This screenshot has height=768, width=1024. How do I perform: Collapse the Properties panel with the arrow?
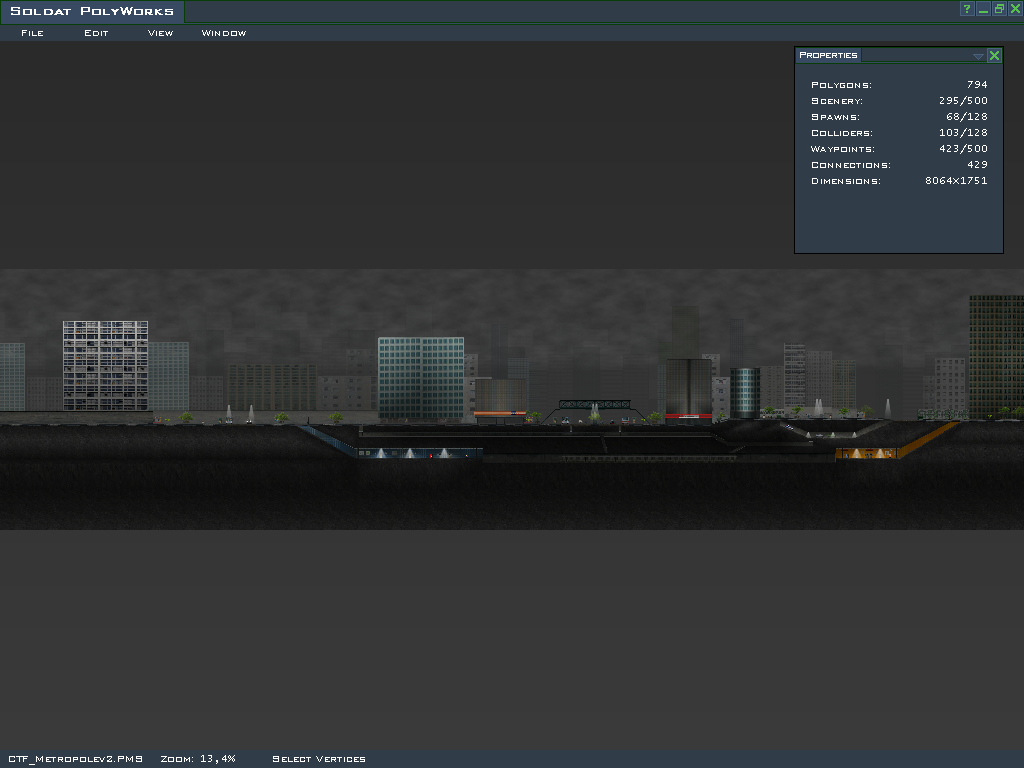tap(978, 56)
